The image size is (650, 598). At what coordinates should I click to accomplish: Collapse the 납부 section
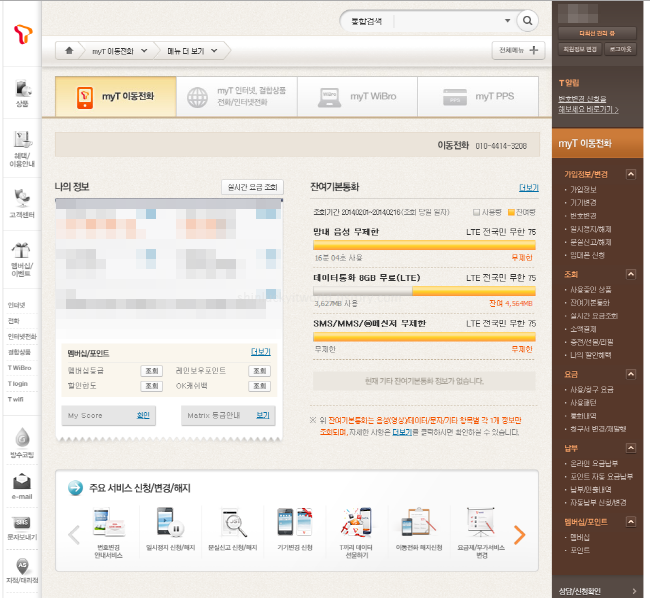point(631,448)
